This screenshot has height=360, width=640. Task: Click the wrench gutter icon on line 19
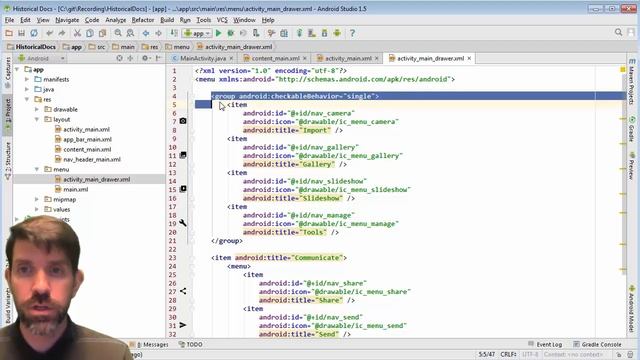pyautogui.click(x=183, y=223)
